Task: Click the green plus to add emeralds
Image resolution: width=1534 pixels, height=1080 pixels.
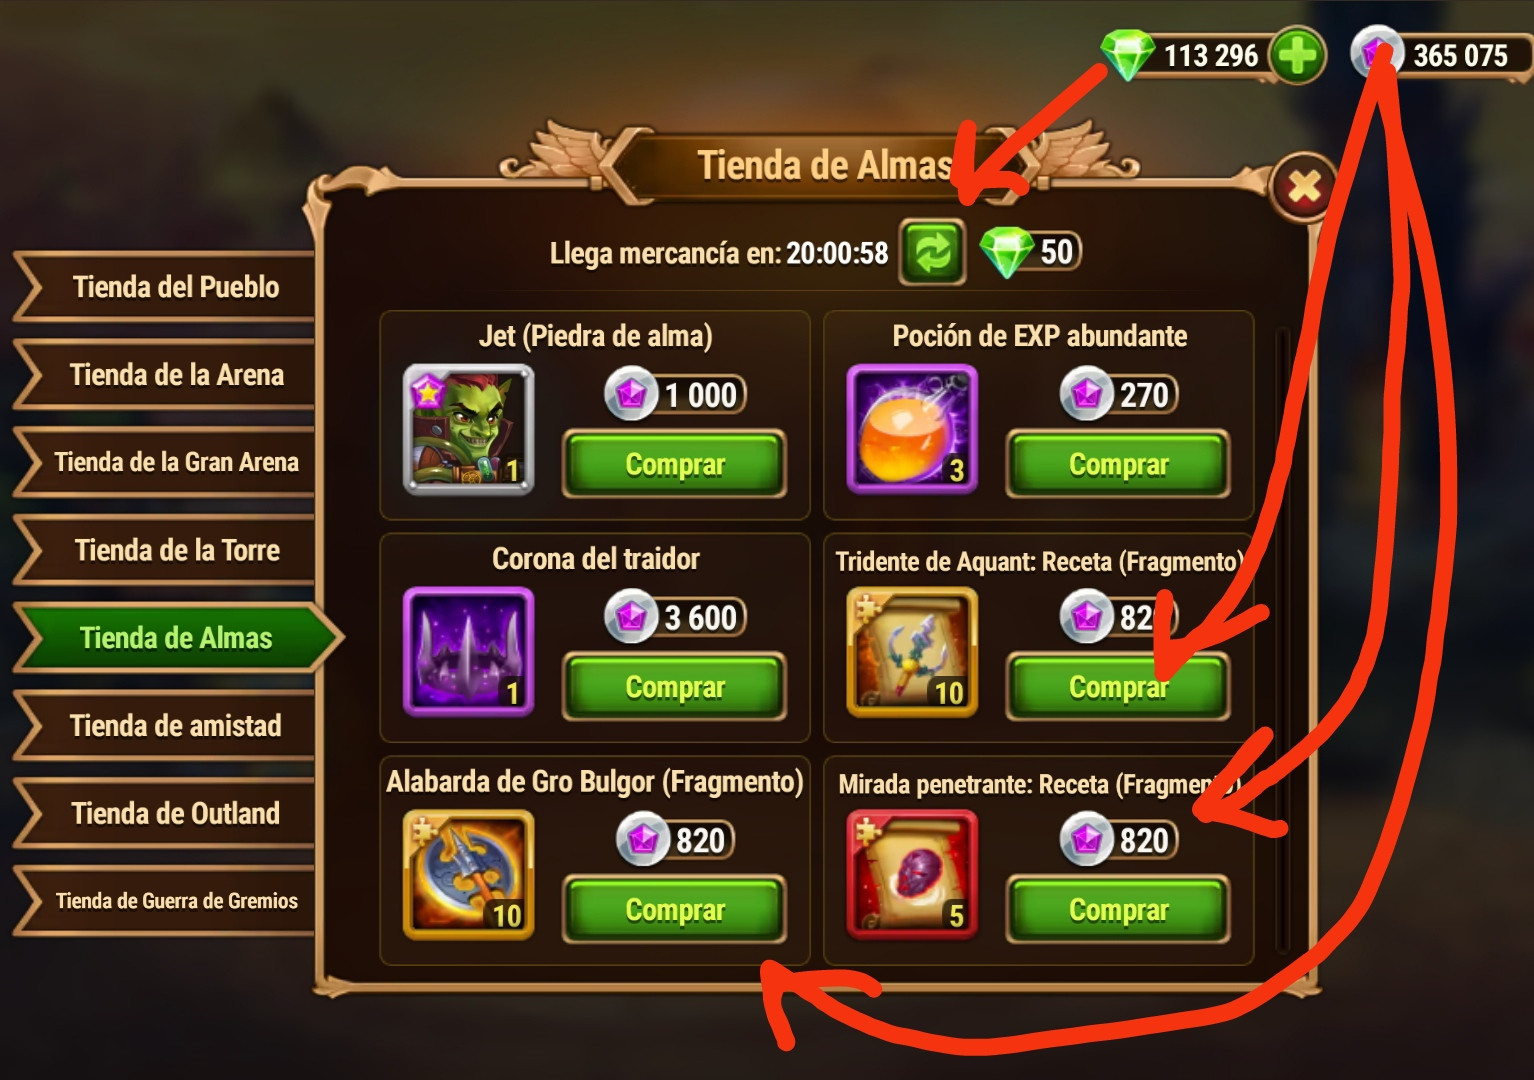Action: (x=1297, y=55)
